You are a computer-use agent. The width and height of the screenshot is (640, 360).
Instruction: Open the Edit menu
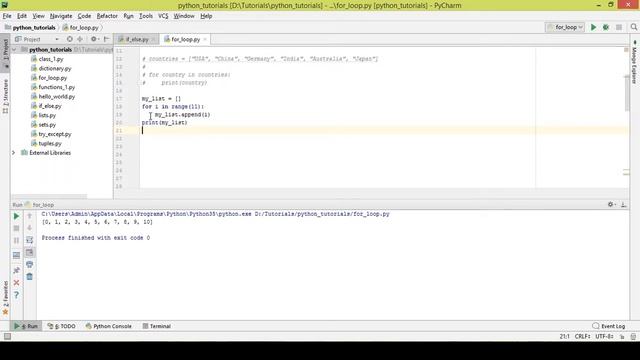[22, 16]
